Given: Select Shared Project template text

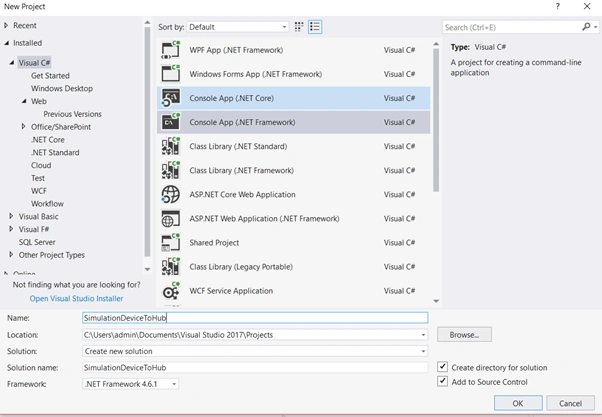Looking at the screenshot, I should click(214, 243).
